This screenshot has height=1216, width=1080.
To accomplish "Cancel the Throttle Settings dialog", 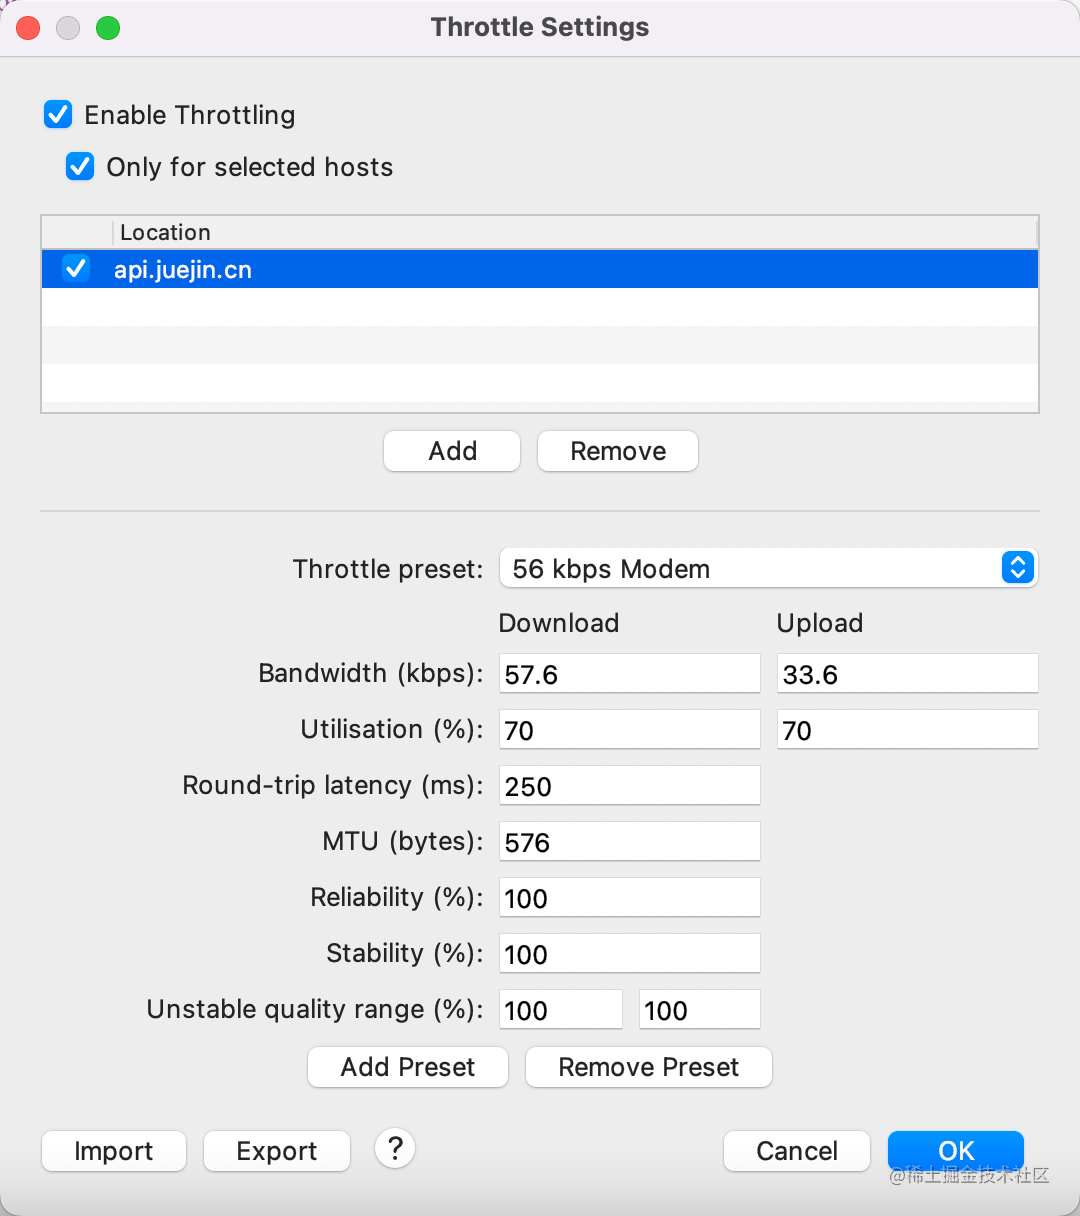I will click(796, 1151).
